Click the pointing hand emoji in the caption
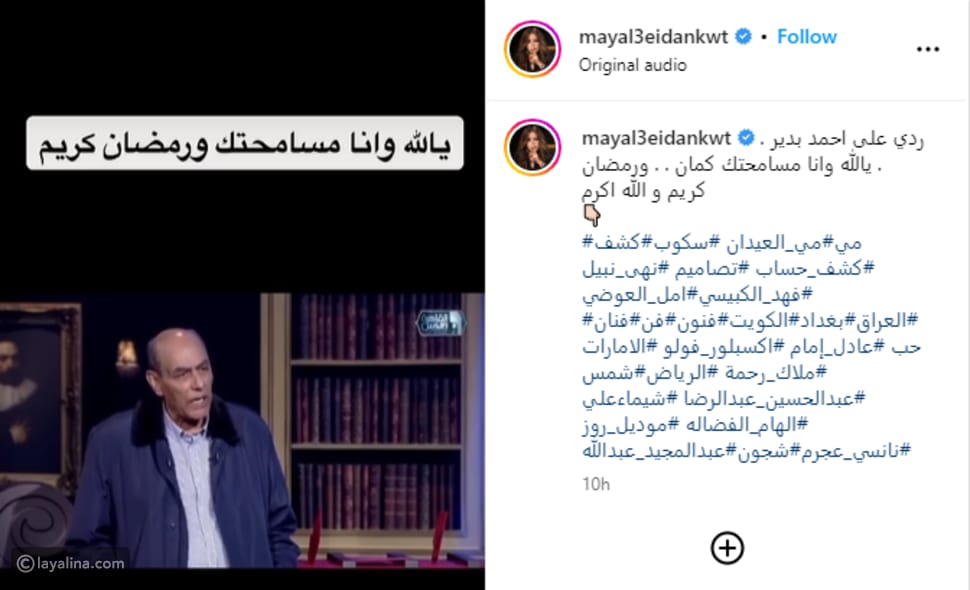Screen dimensions: 970x590 592,215
